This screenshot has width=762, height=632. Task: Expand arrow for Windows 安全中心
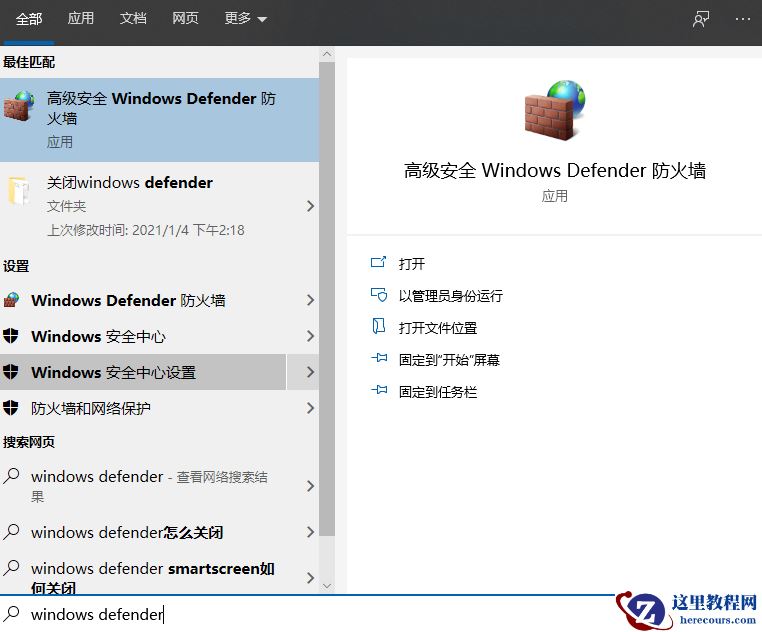[310, 336]
